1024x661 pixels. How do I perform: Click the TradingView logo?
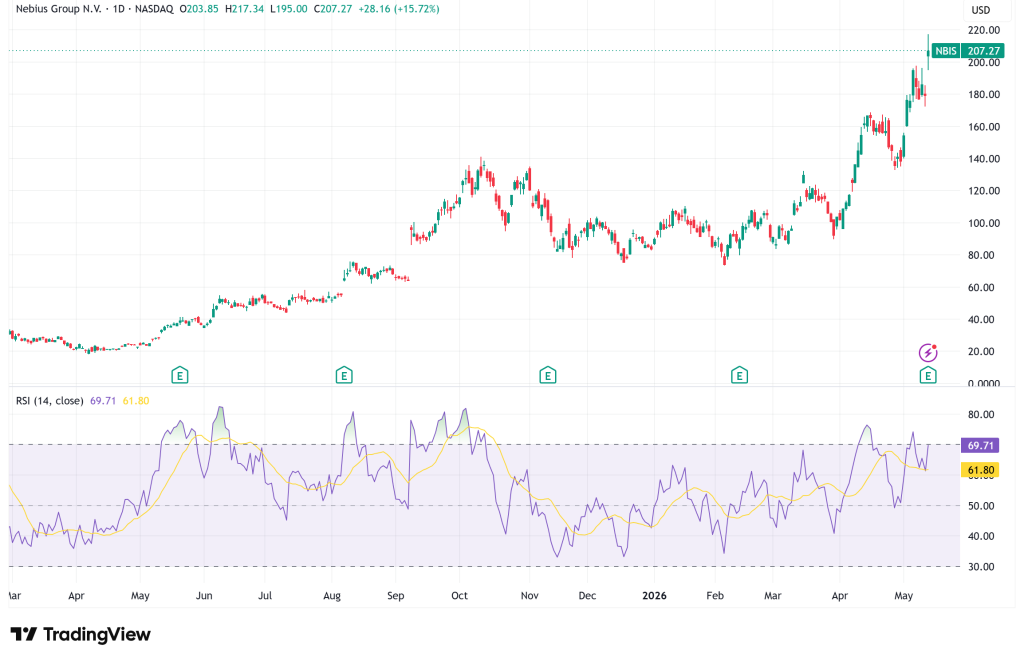click(x=80, y=634)
